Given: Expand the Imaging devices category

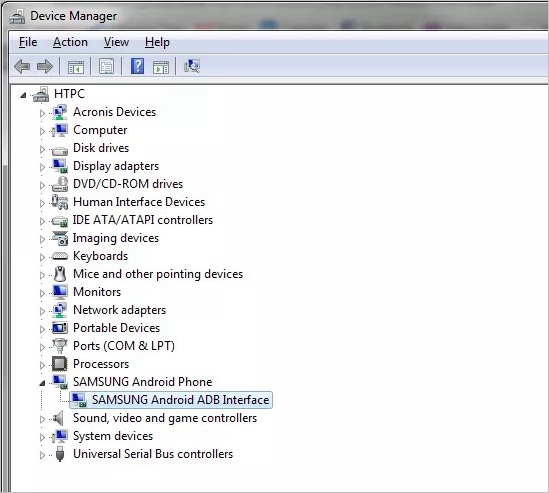Looking at the screenshot, I should 42,239.
